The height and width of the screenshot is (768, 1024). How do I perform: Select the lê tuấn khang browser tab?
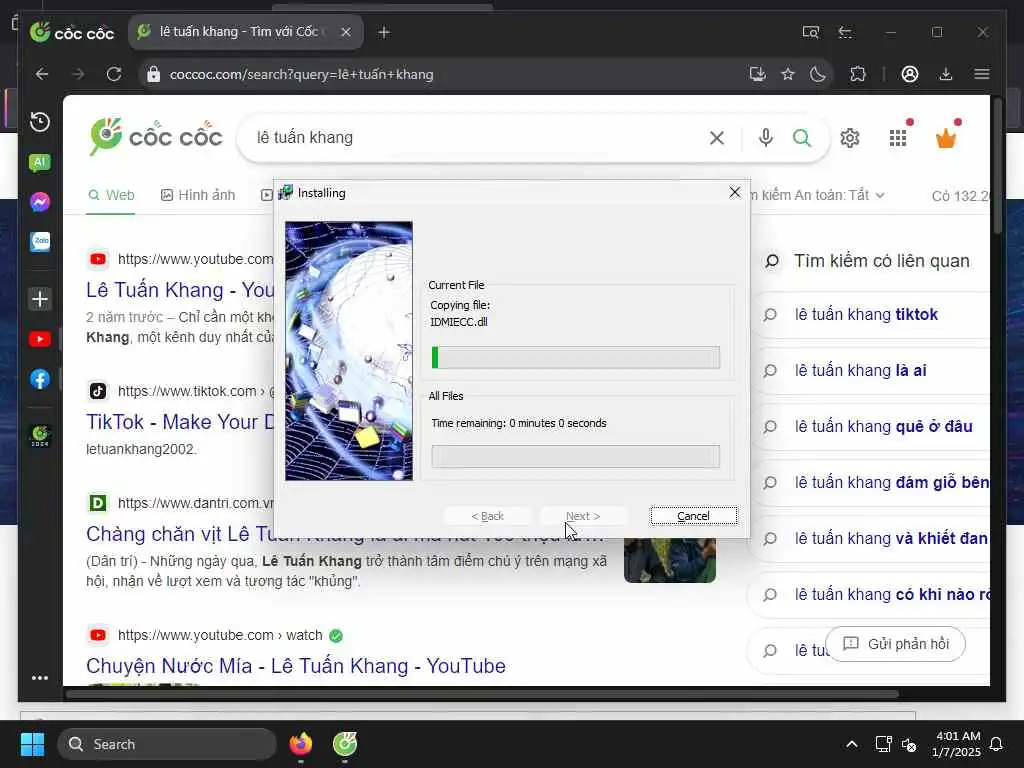point(246,32)
